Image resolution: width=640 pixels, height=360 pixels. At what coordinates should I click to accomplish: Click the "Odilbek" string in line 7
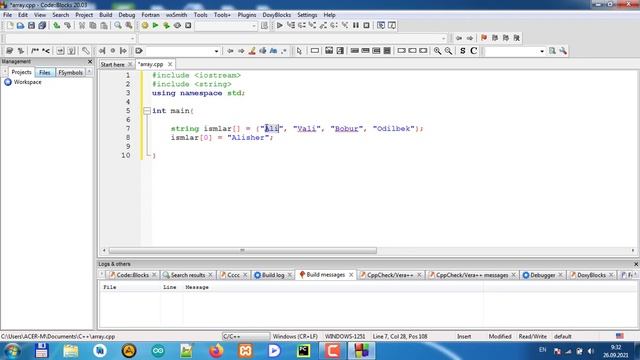(393, 129)
